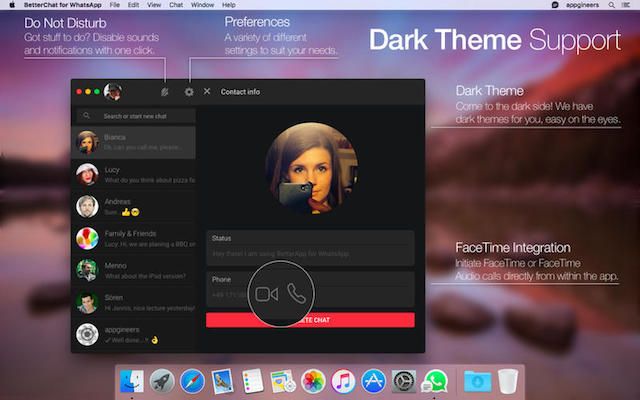Viewport: 640px width, 400px height.
Task: Toggle the Do Not Disturb bell icon
Action: pos(164,92)
